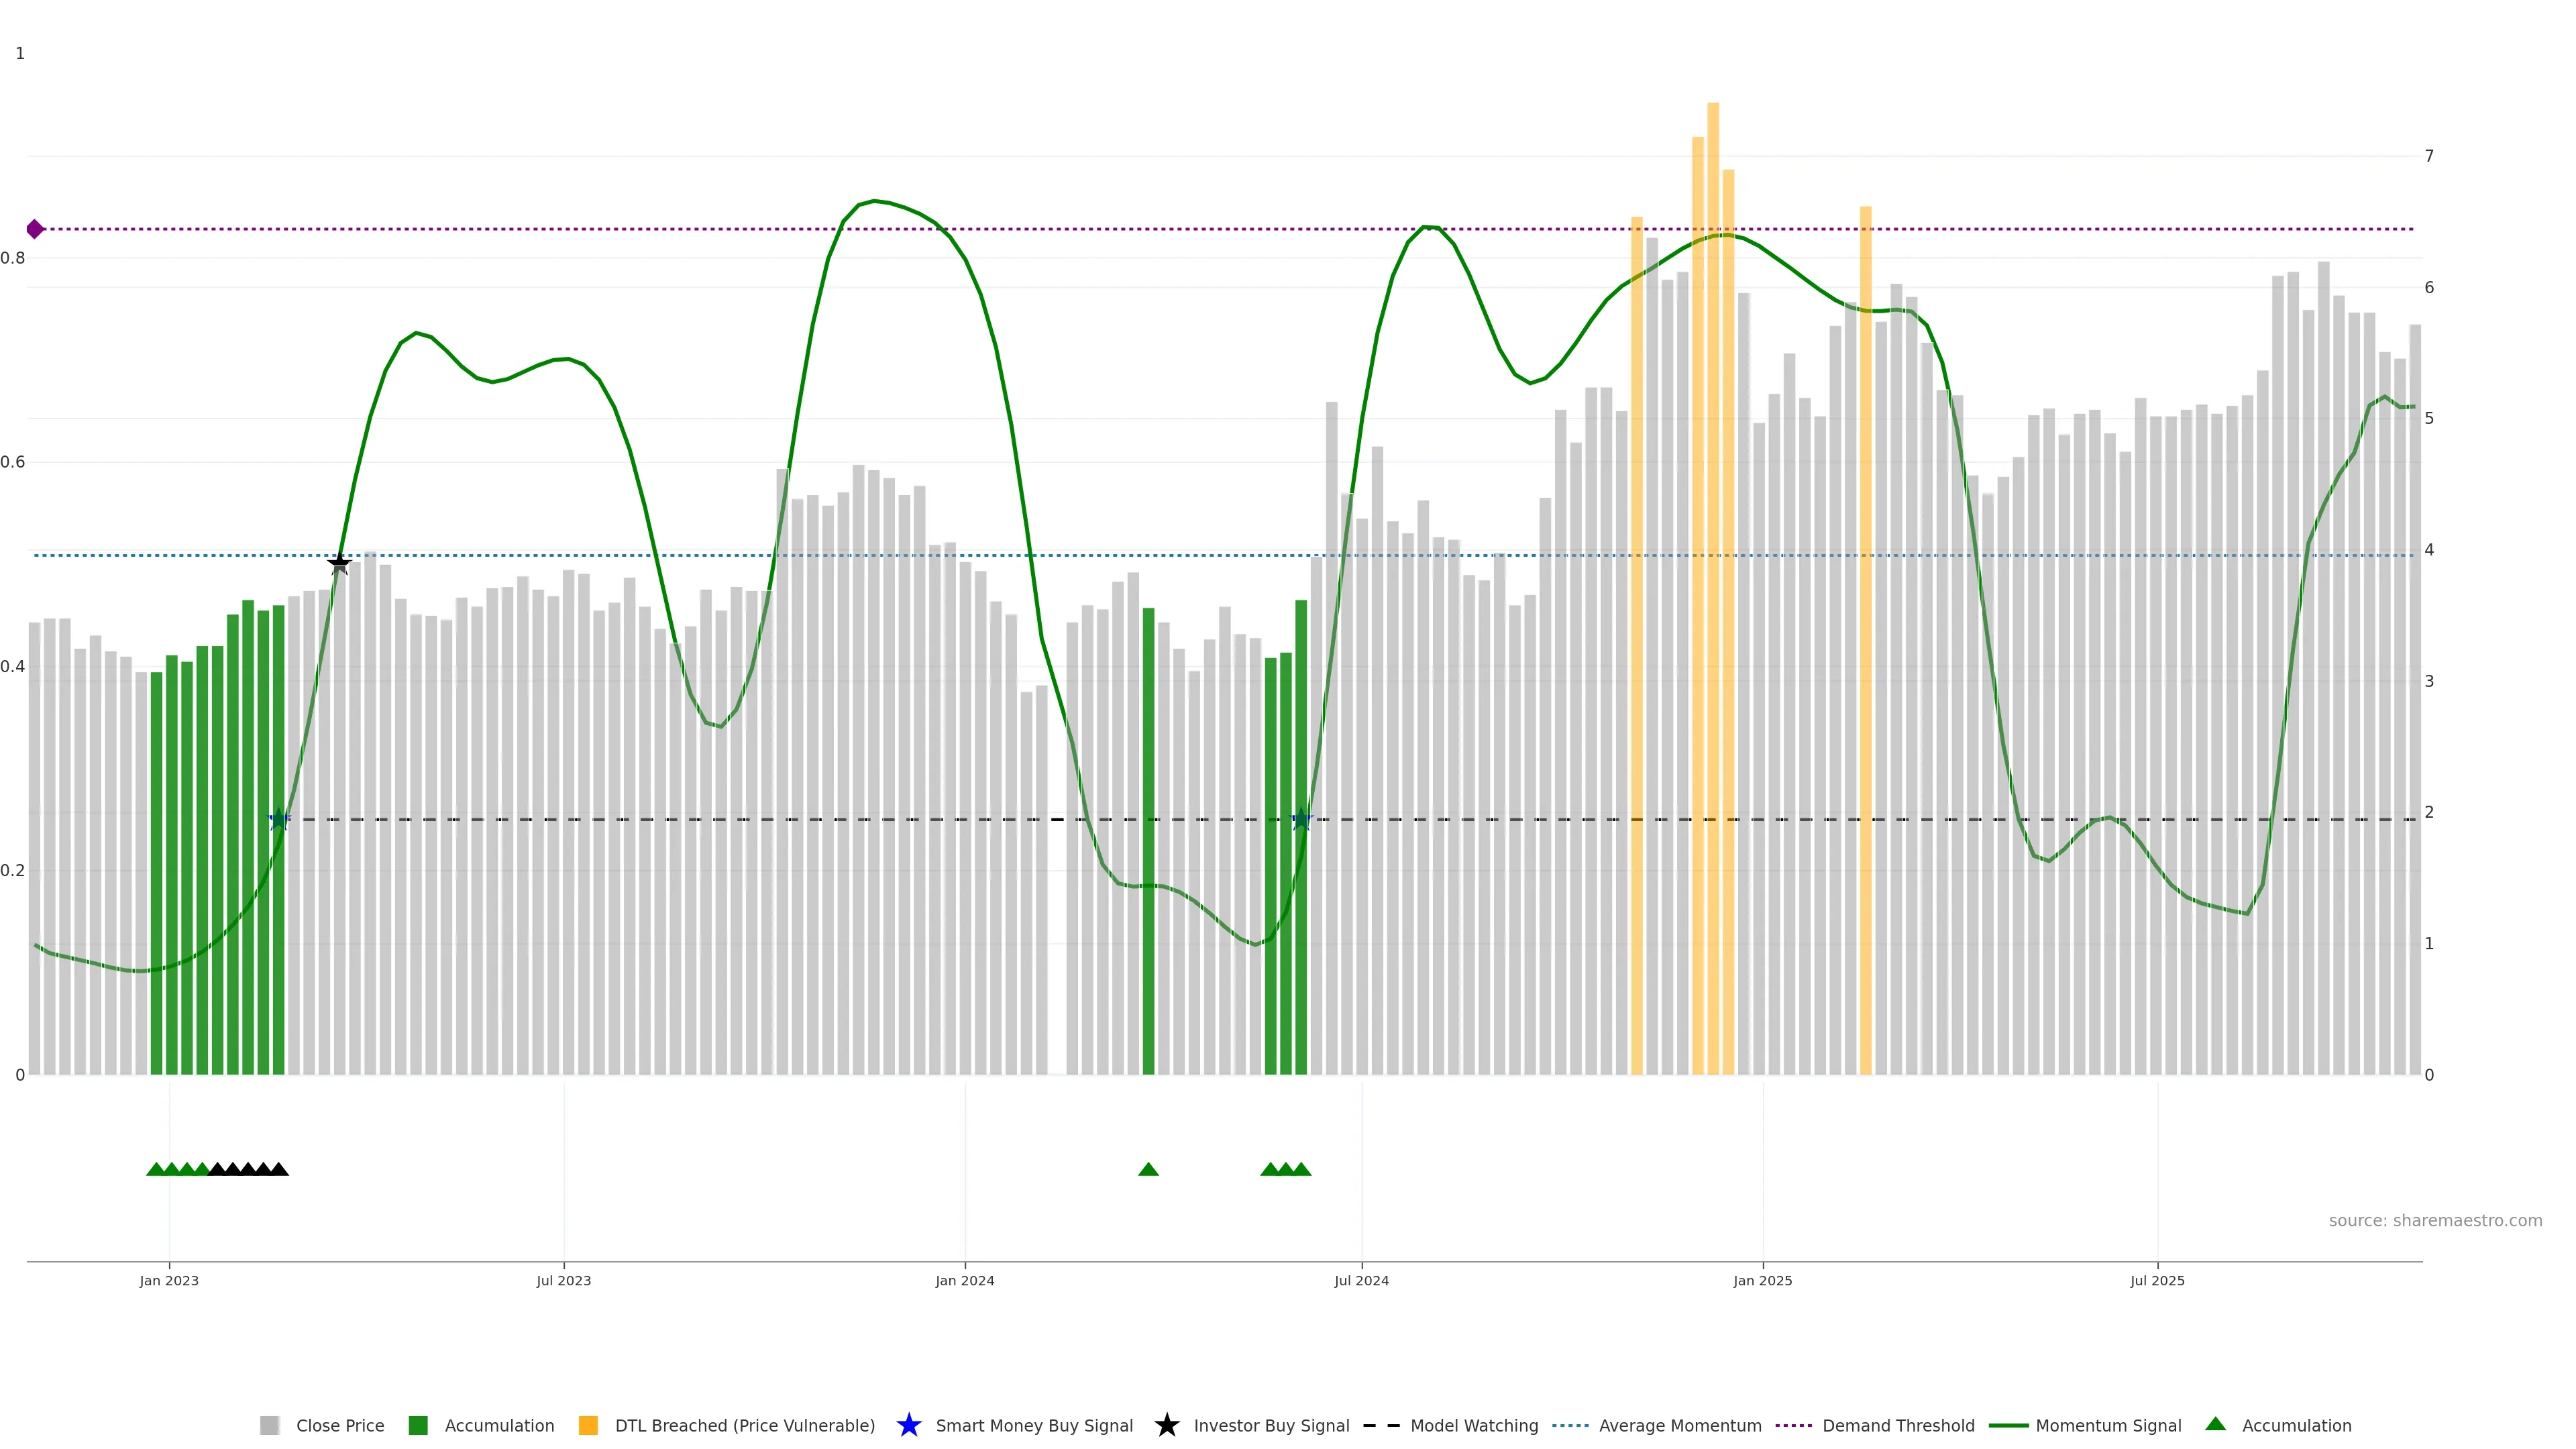2576x1449 pixels.
Task: Click the black Investor Buy Signal star on the chart
Action: 339,564
